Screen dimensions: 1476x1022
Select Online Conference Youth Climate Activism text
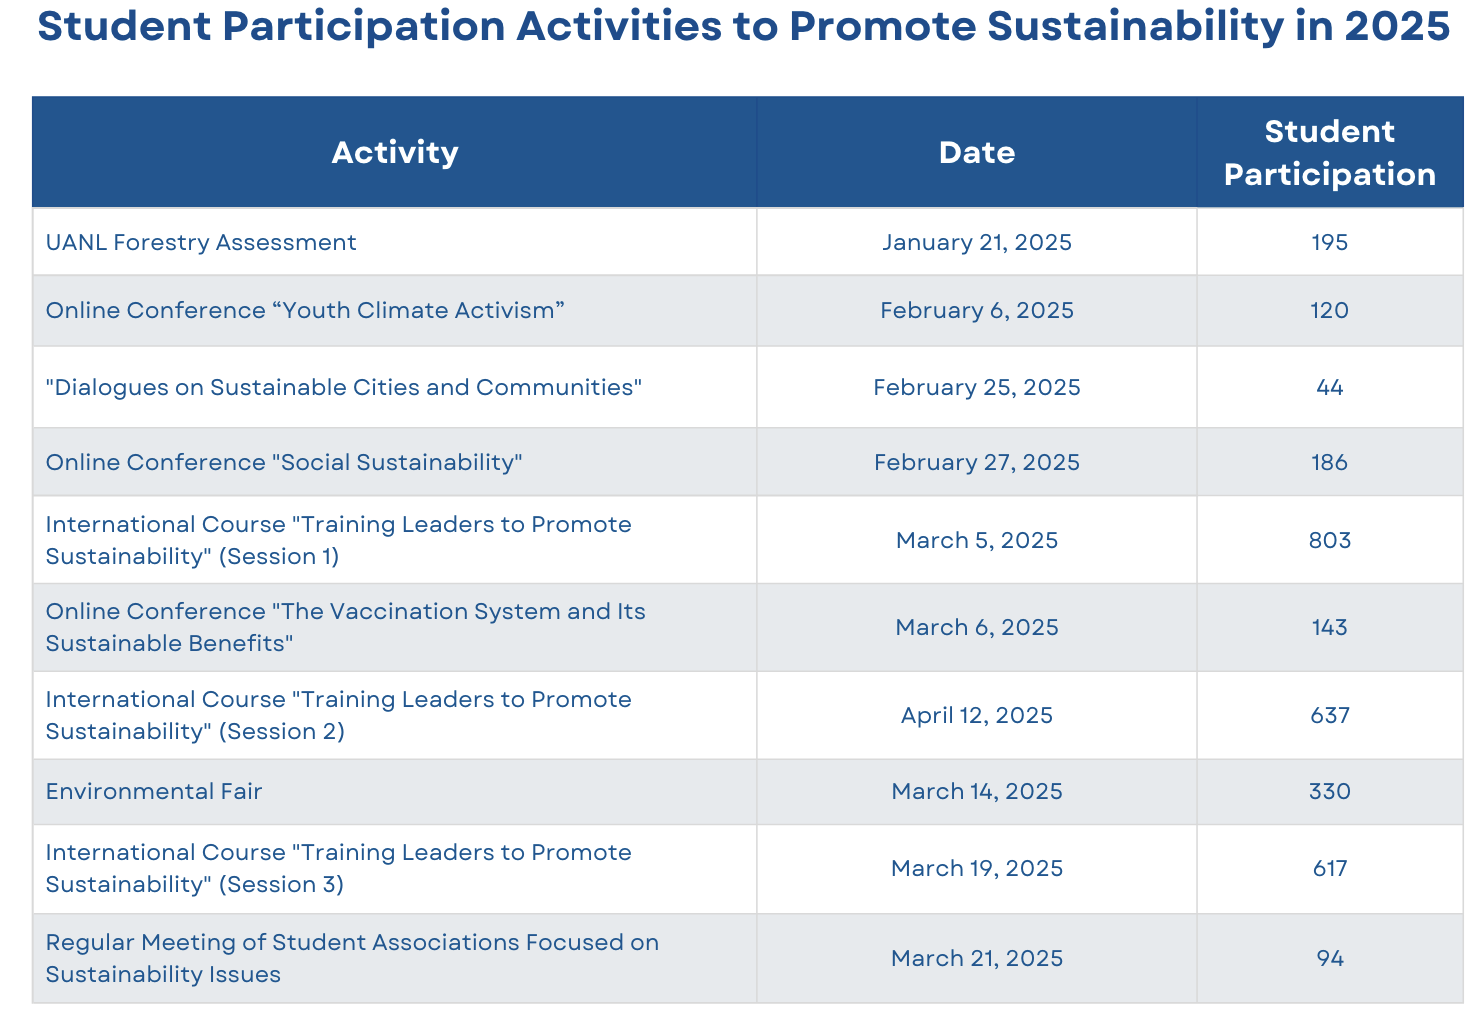[305, 310]
